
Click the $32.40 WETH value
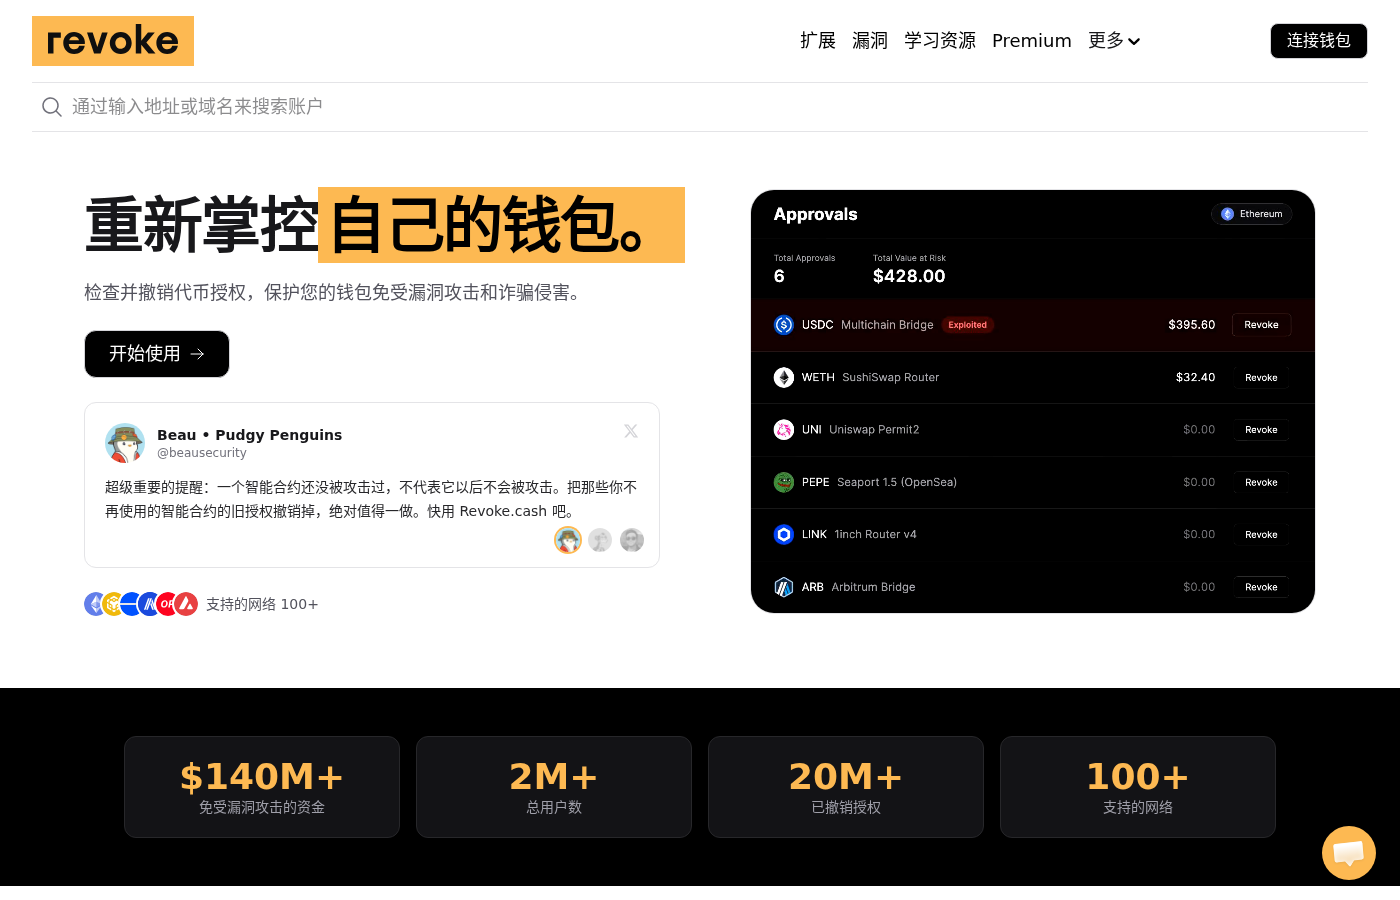click(1196, 378)
